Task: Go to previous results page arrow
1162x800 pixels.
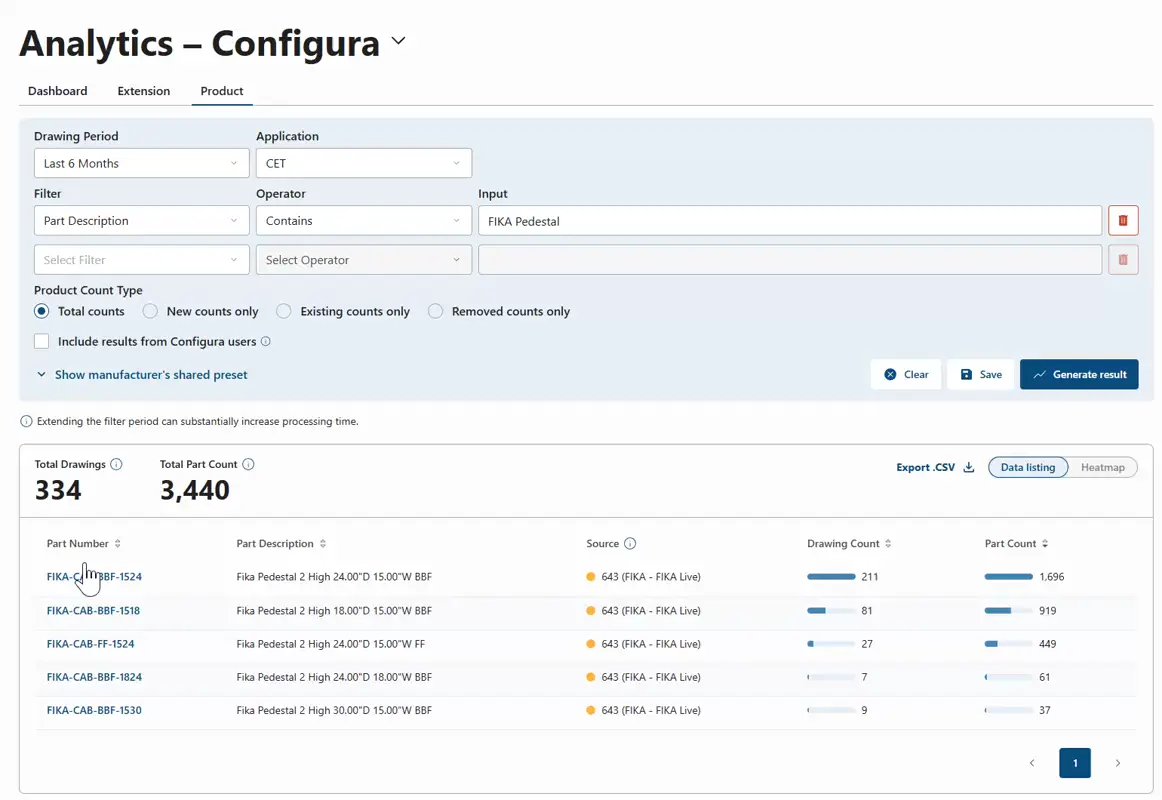Action: tap(1032, 763)
